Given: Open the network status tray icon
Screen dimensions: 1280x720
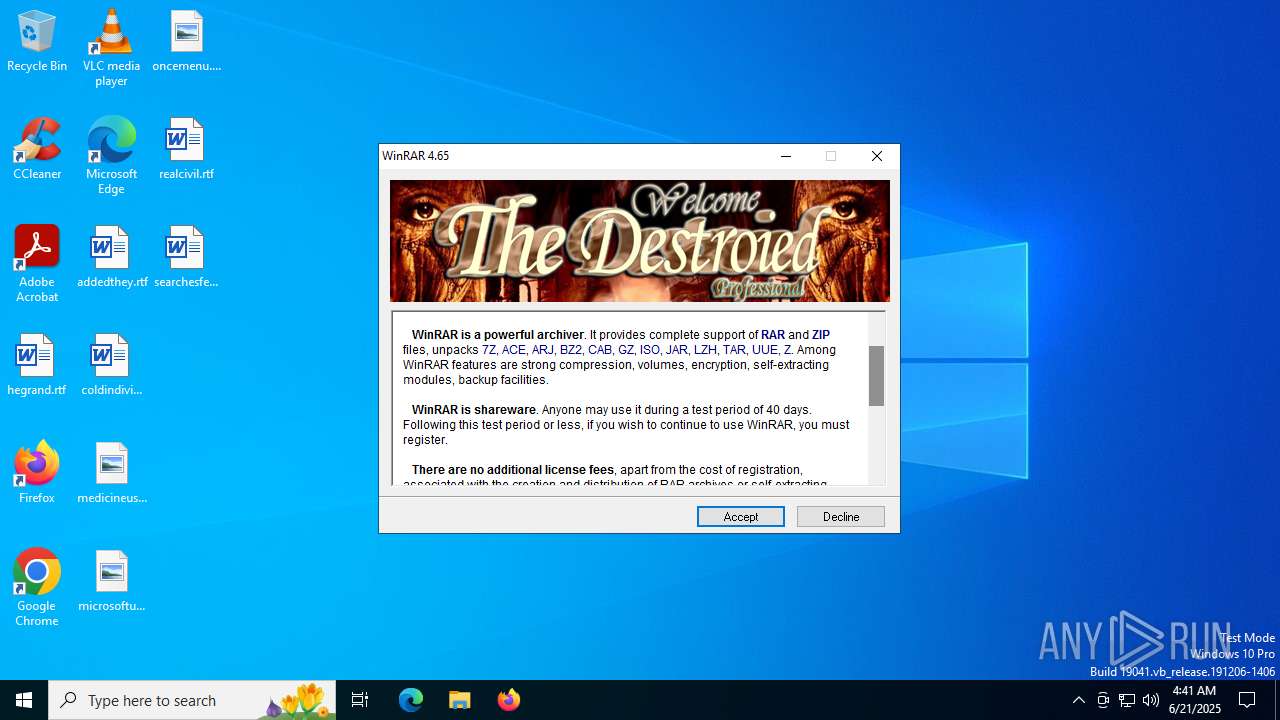Looking at the screenshot, I should 1127,700.
